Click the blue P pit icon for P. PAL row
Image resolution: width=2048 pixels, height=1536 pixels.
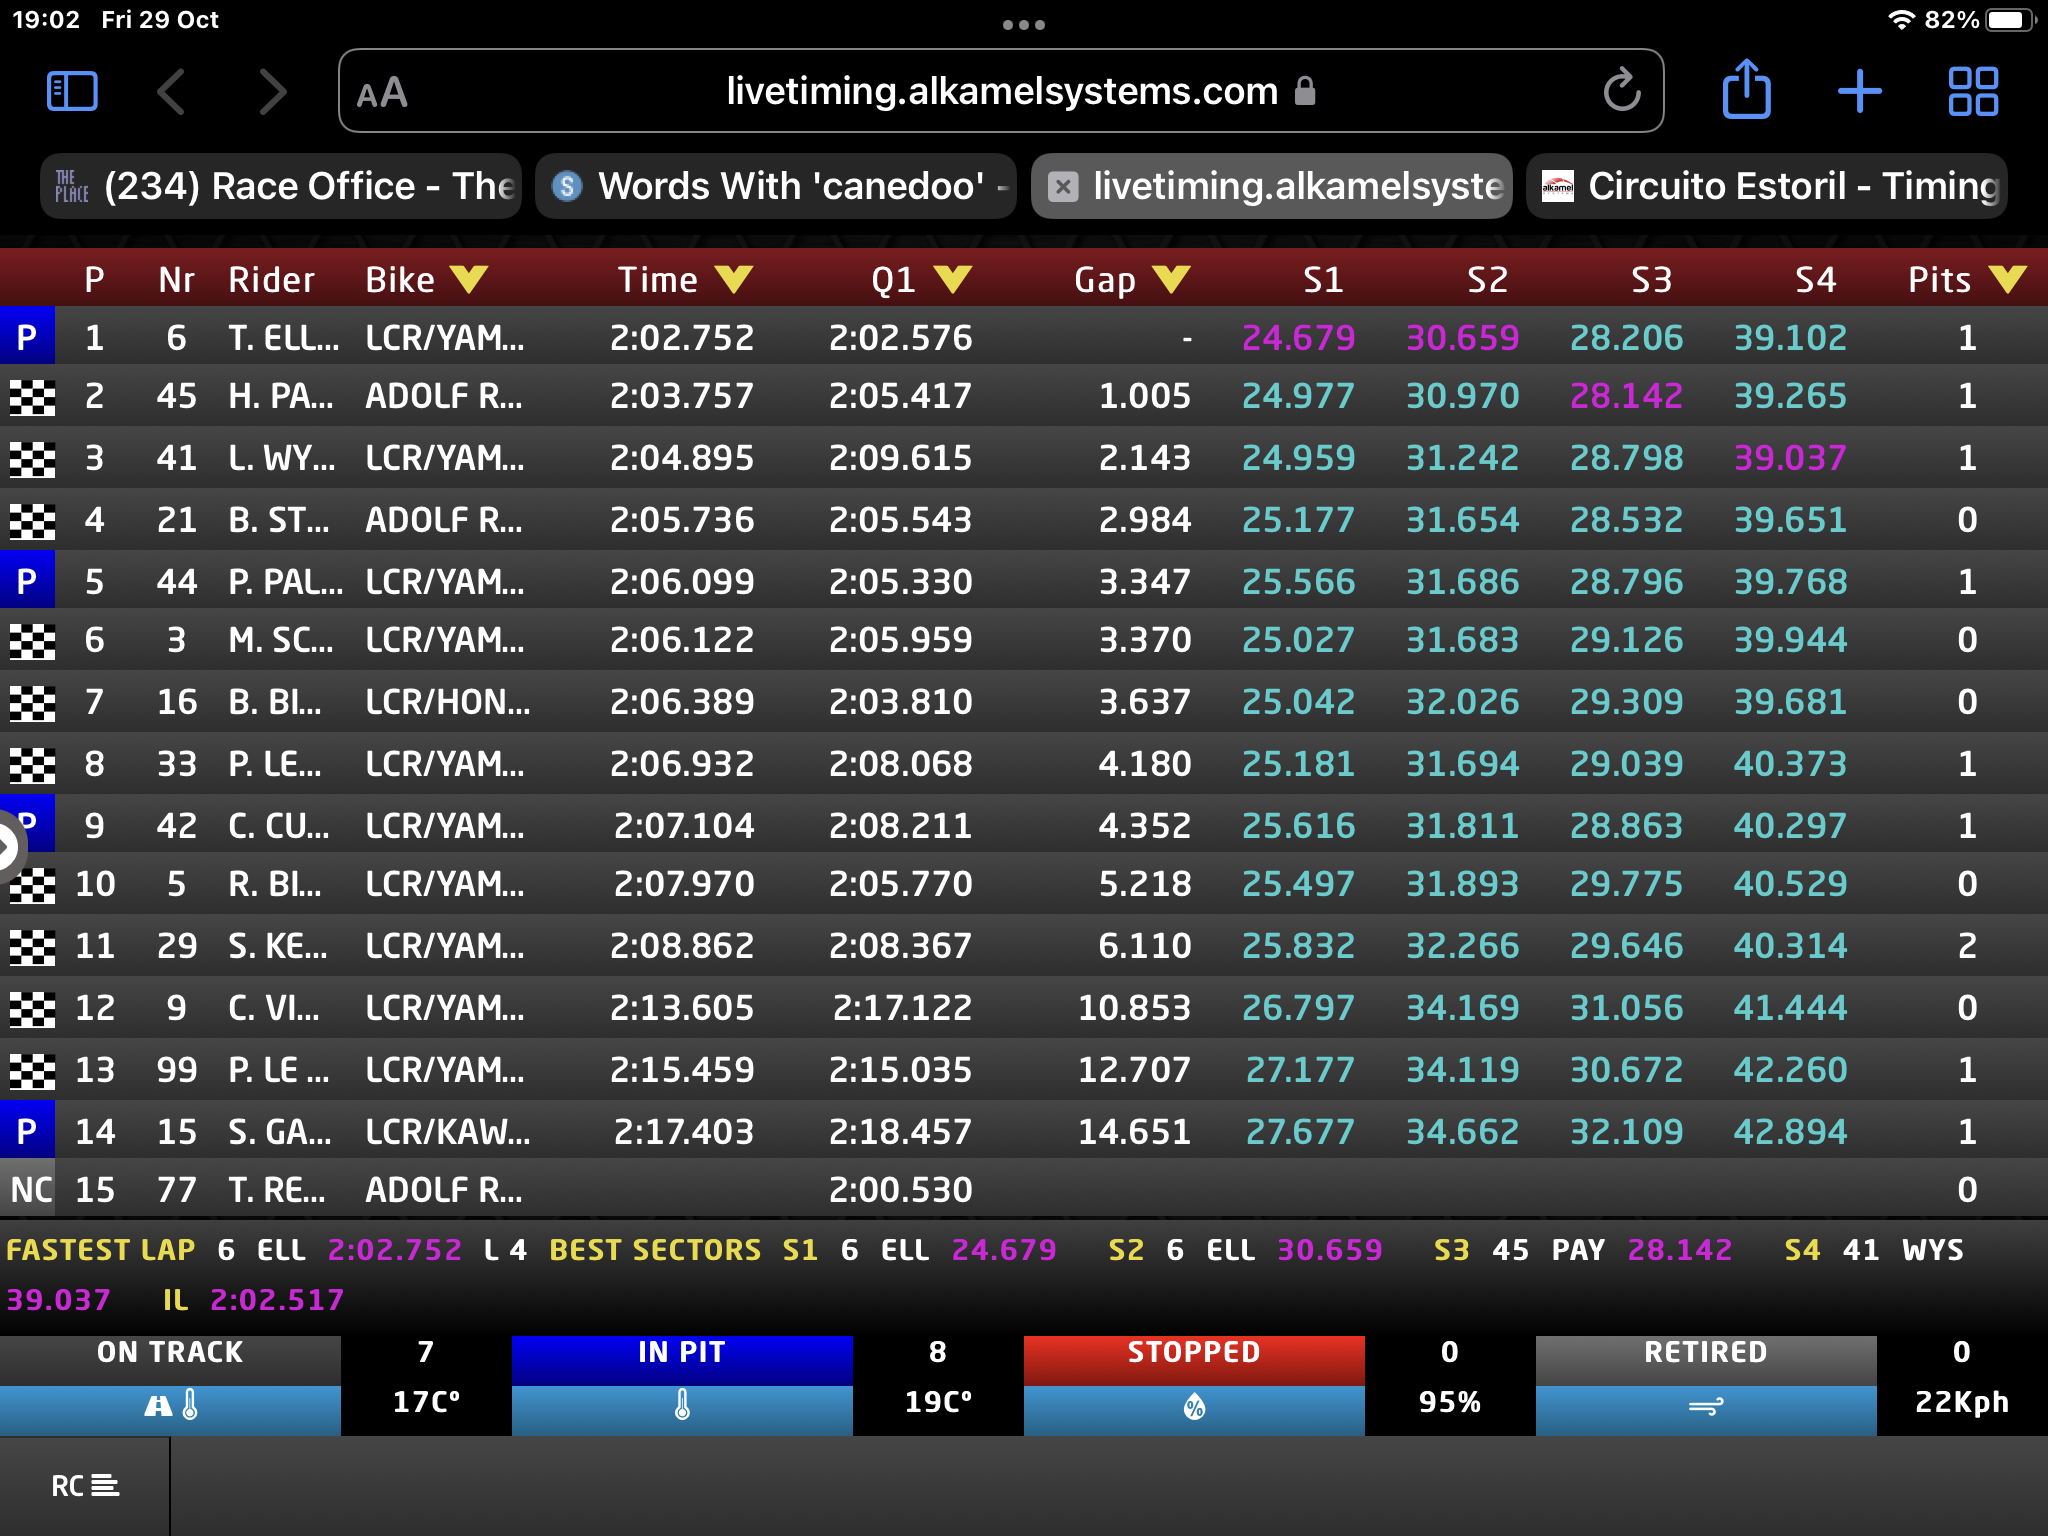[x=27, y=581]
